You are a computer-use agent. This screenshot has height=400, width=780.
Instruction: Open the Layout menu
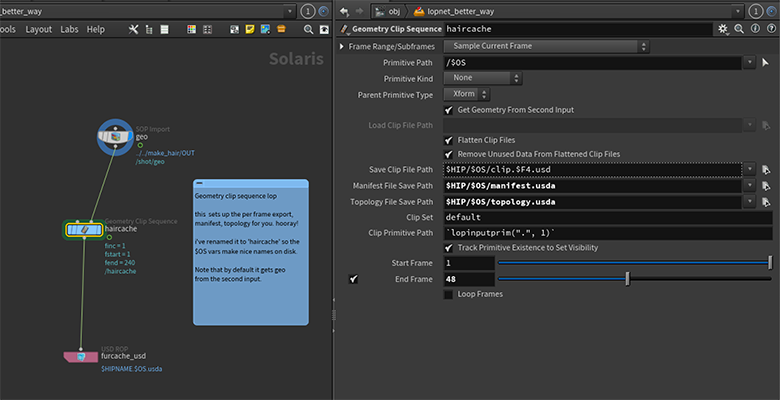pos(38,29)
